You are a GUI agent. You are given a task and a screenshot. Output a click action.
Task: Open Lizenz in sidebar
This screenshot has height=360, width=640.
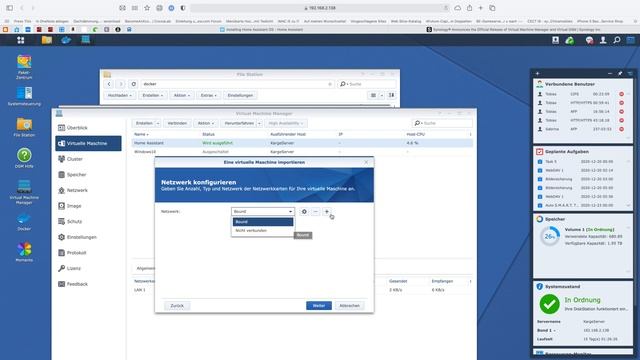pyautogui.click(x=88, y=268)
